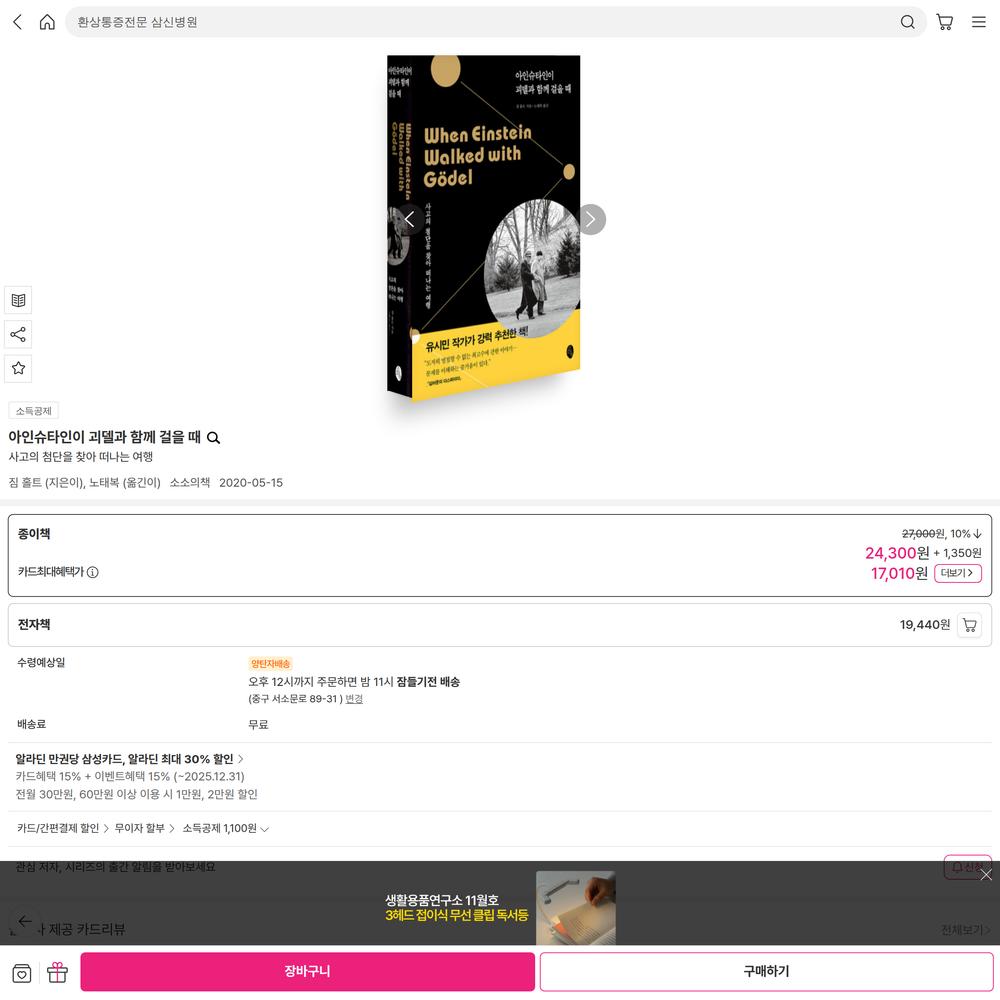Open book preview icon on left

pos(18,300)
